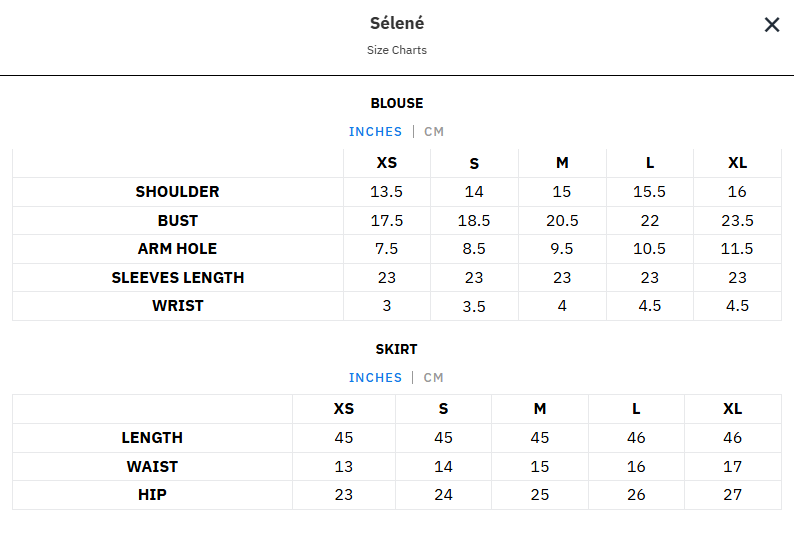Switch the blouse chart to CM
The height and width of the screenshot is (539, 794).
[x=434, y=132]
